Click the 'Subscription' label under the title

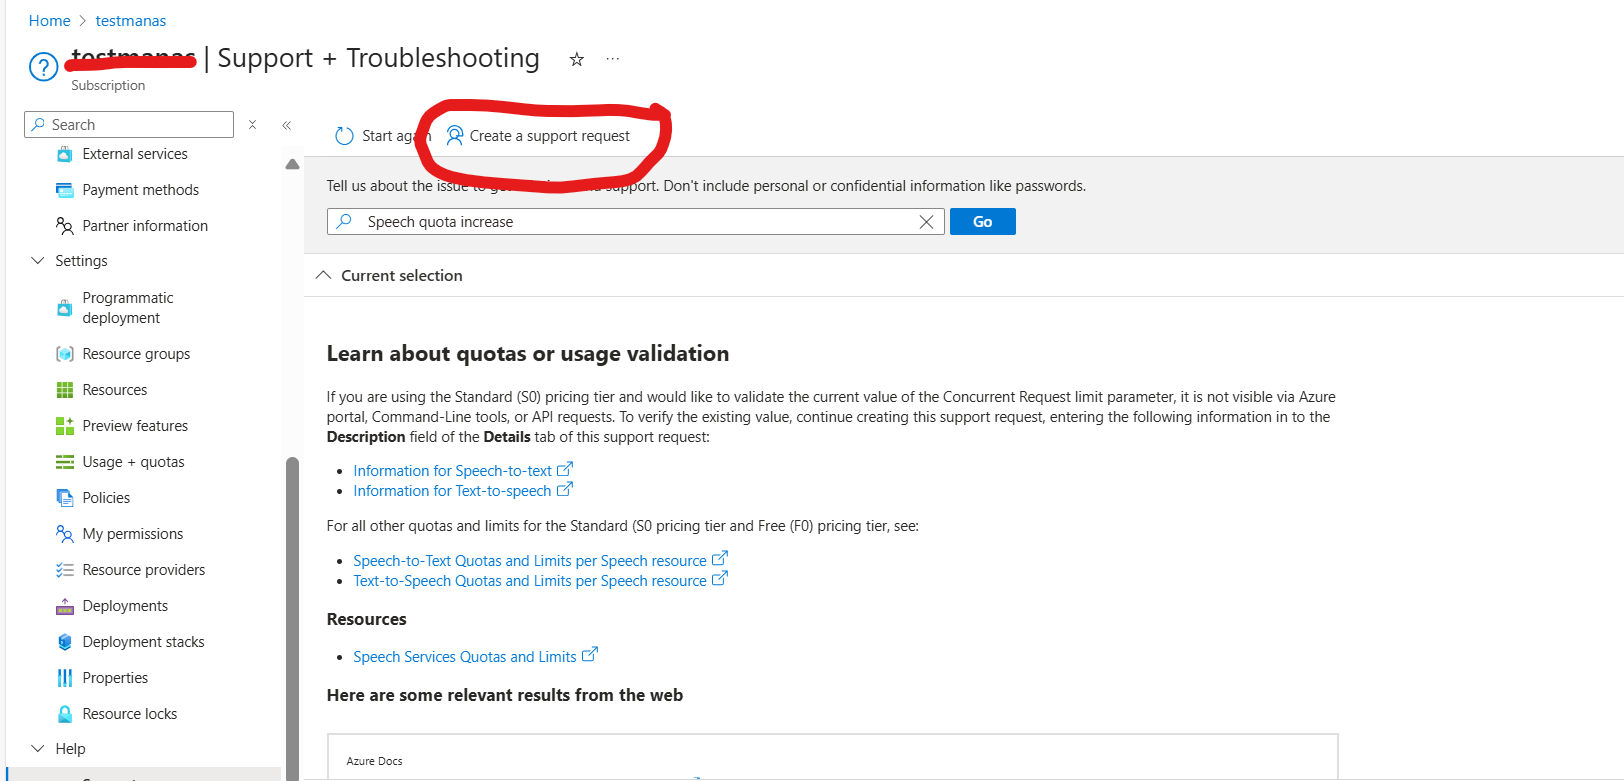click(108, 86)
